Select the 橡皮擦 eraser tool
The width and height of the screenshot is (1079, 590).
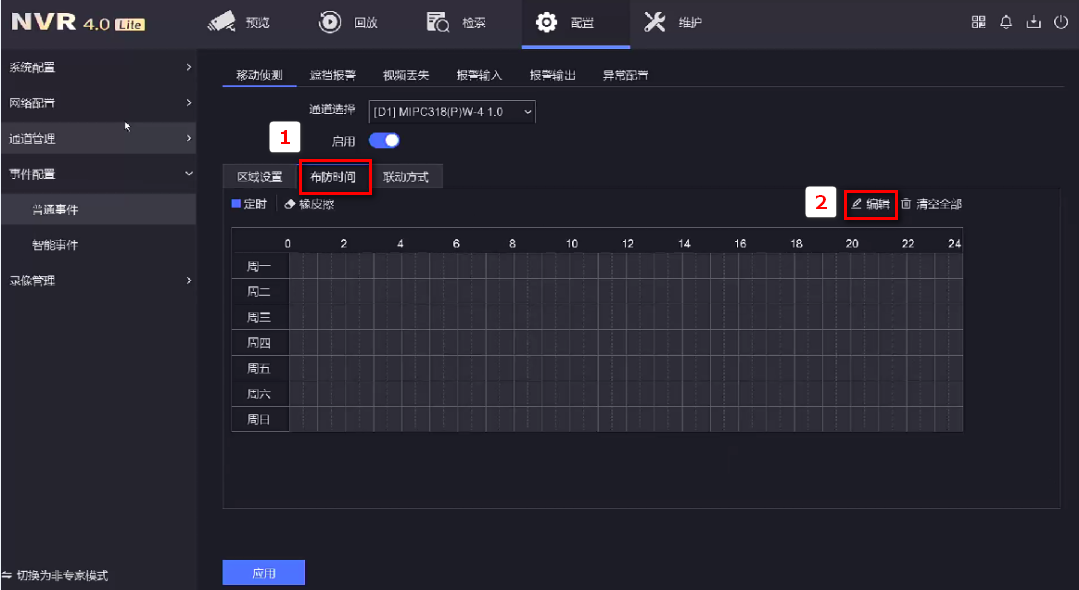(309, 204)
